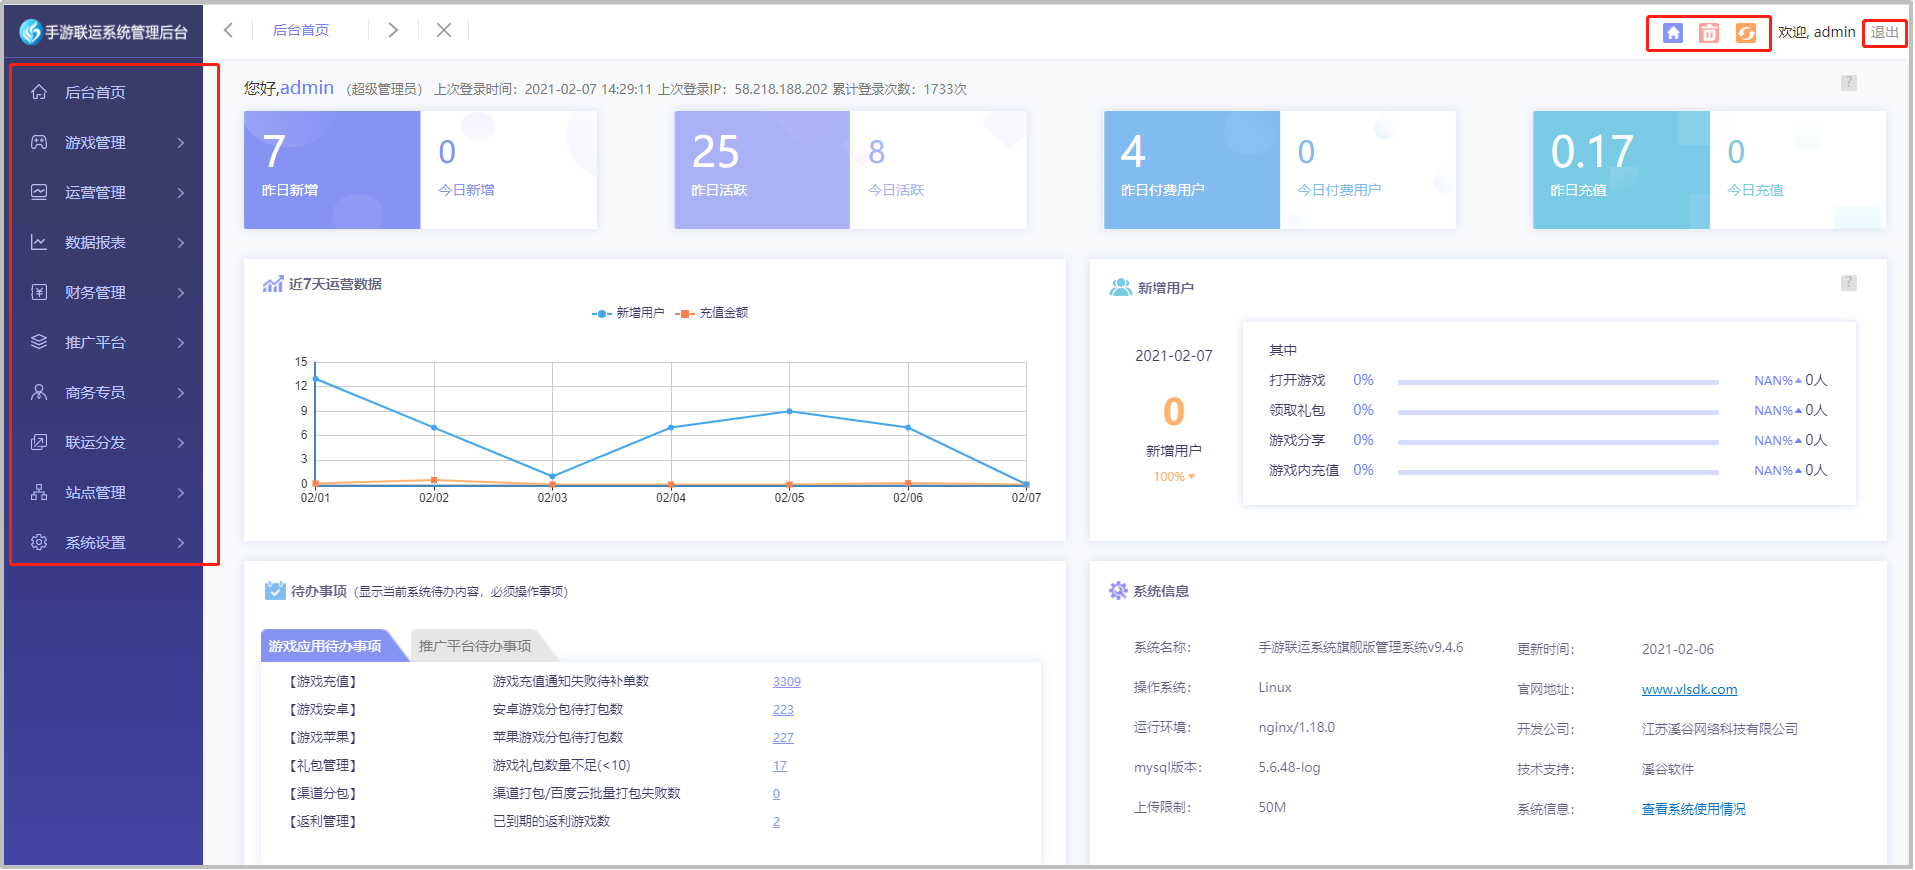Screen dimensions: 1915x870
Task: Toggle the 充值金额 series in the chart legend
Action: pos(712,313)
